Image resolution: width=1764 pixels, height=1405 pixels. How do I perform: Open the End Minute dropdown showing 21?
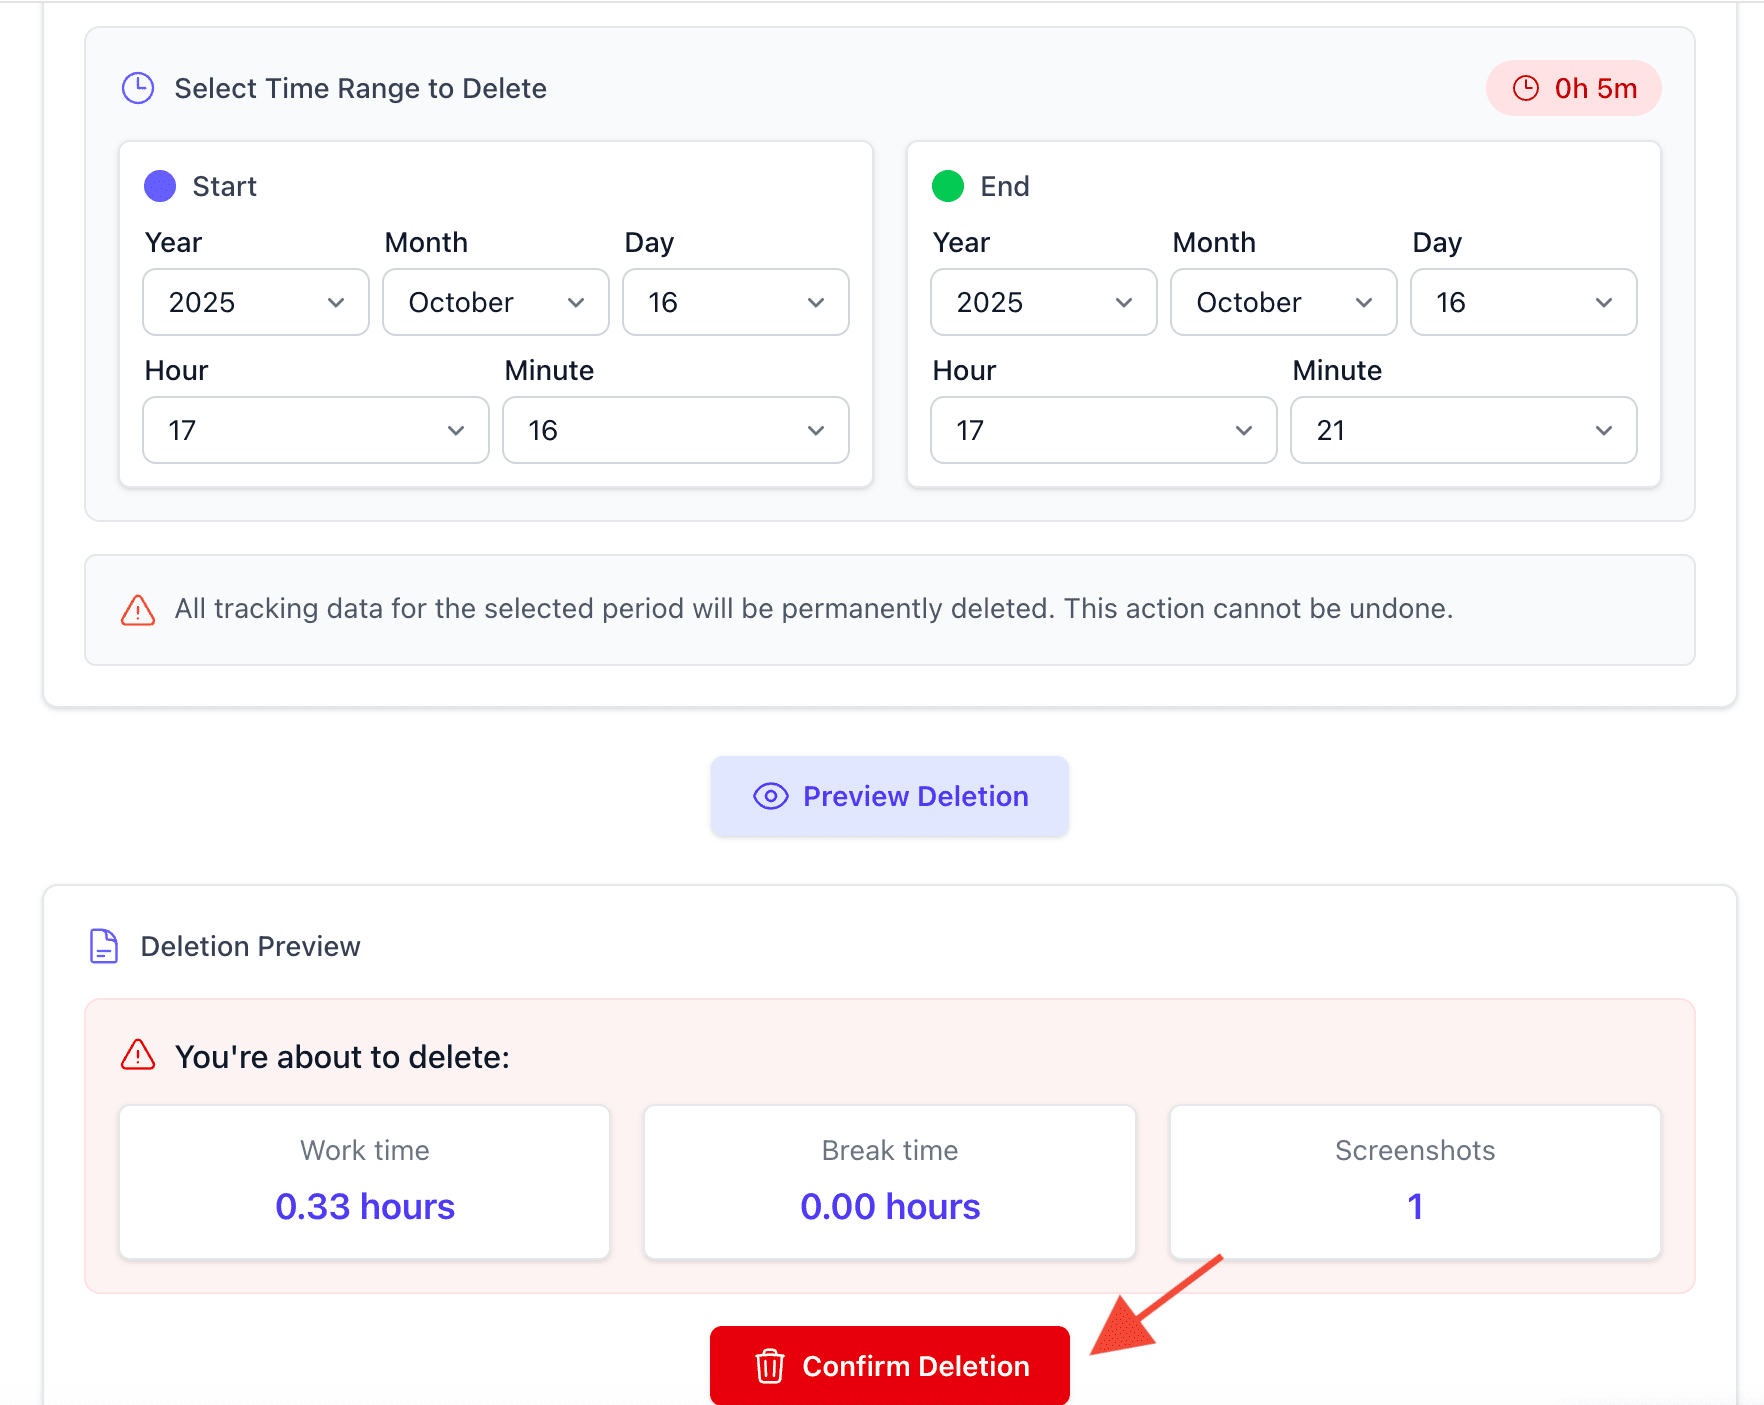(x=1462, y=430)
